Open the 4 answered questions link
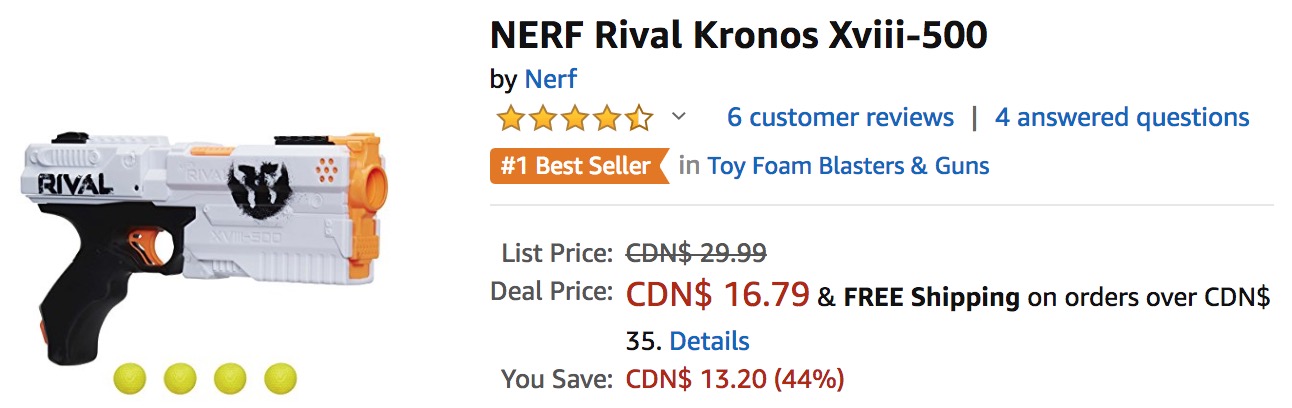1292x408 pixels. point(1122,118)
